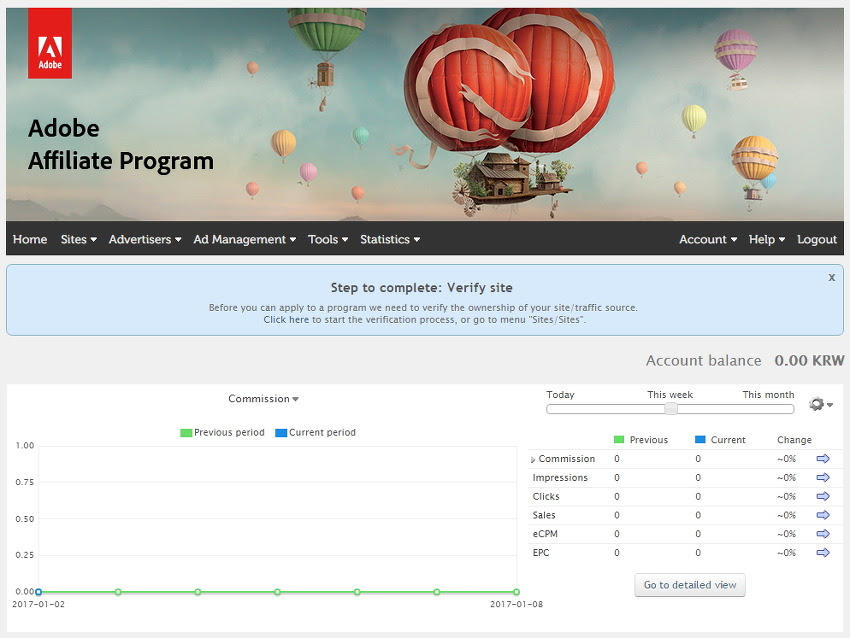Click the arrow icon in the Impressions row
The height and width of the screenshot is (638, 850).
coord(823,478)
